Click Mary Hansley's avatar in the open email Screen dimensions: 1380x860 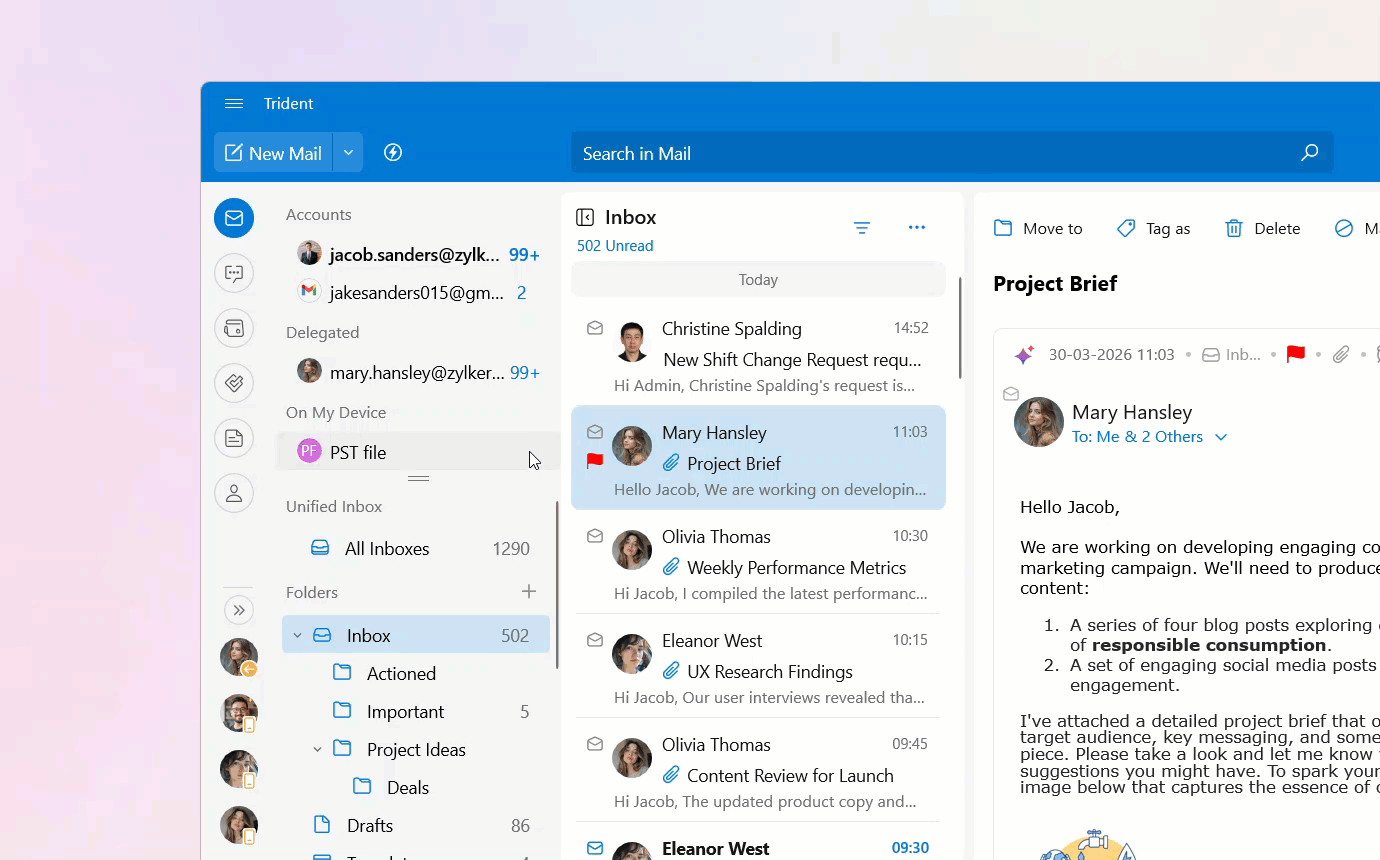coord(1039,422)
